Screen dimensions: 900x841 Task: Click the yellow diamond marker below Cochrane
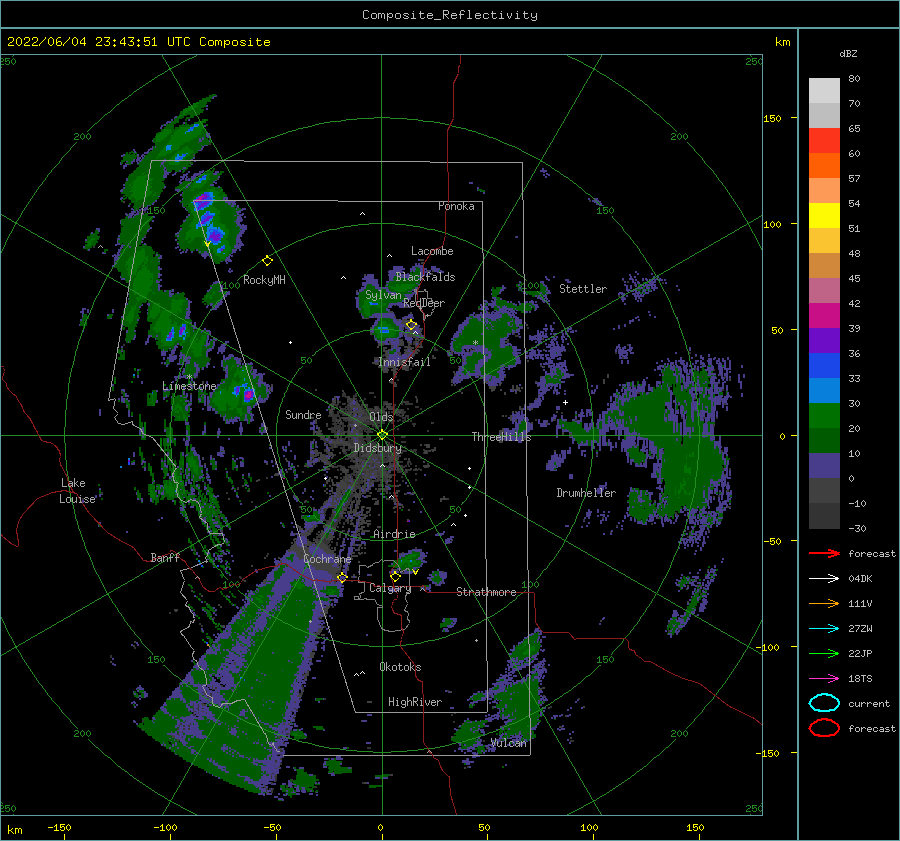(342, 578)
